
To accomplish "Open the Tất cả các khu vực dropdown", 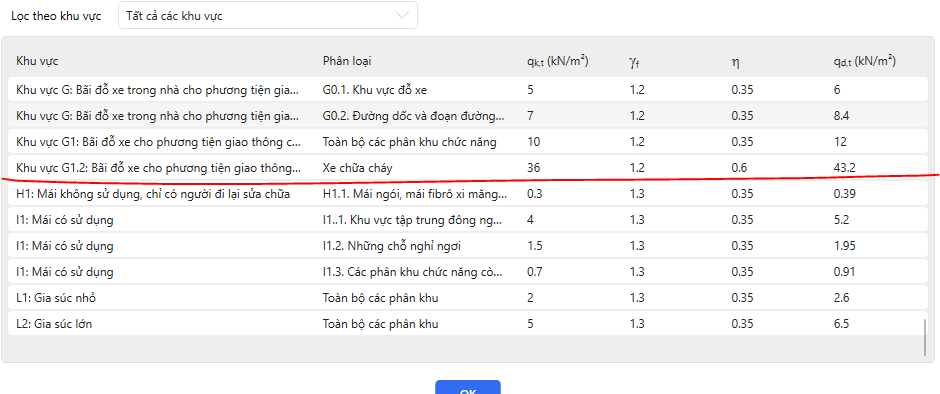I will [x=268, y=16].
